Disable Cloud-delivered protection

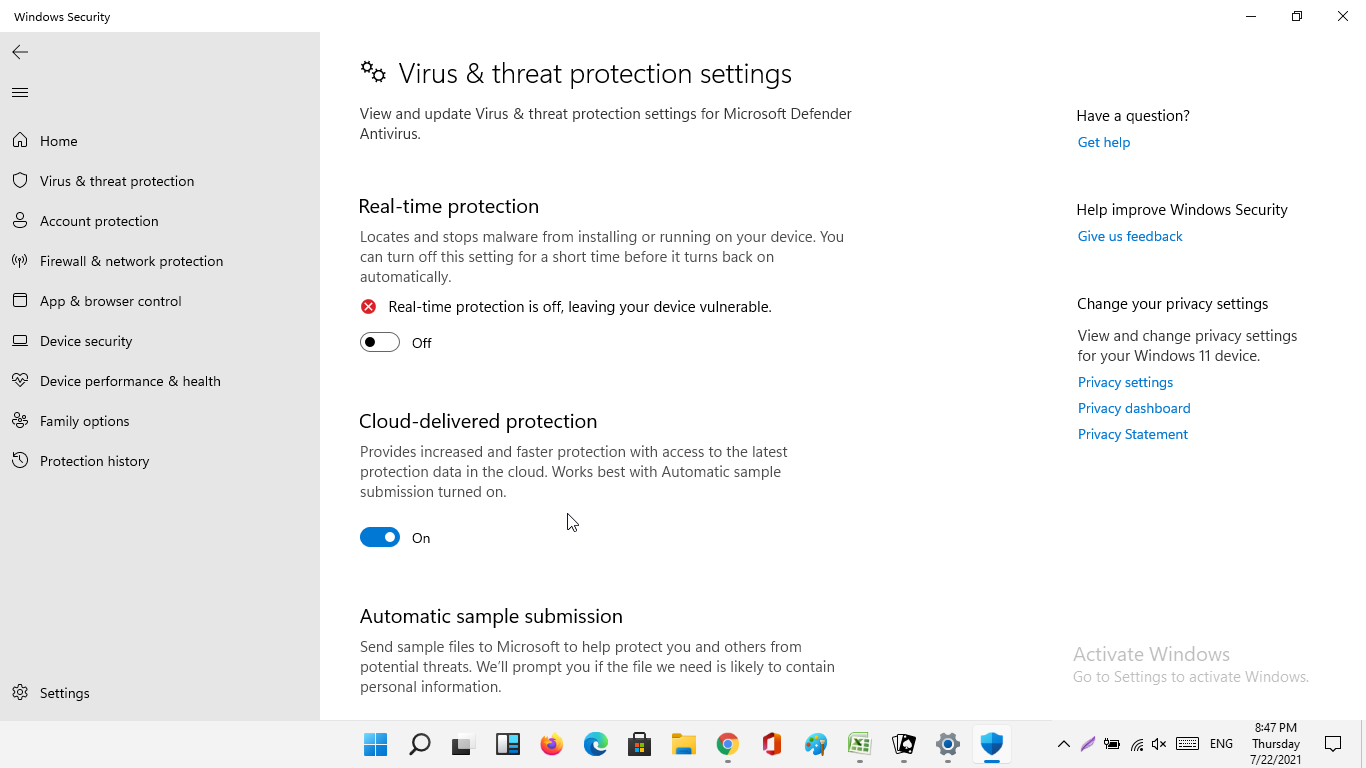[379, 537]
